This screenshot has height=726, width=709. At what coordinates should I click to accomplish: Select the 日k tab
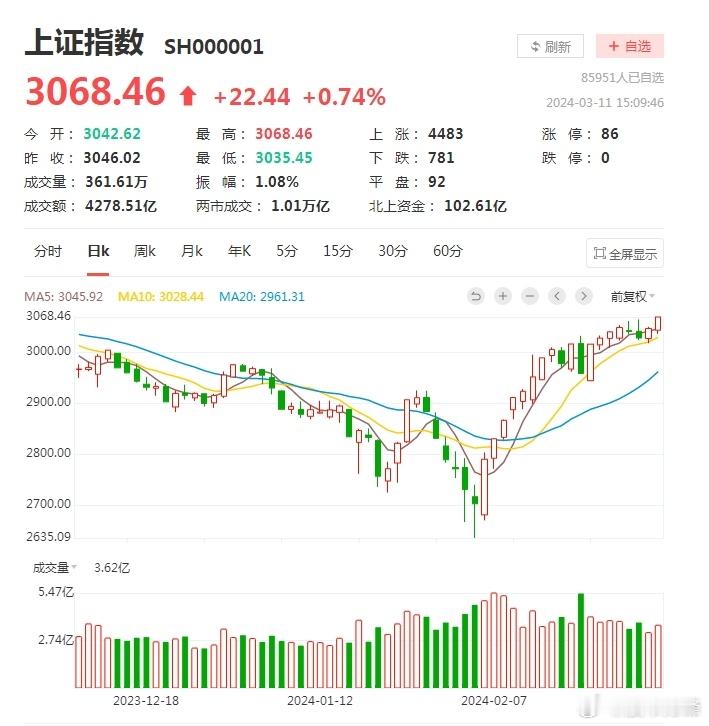(98, 251)
